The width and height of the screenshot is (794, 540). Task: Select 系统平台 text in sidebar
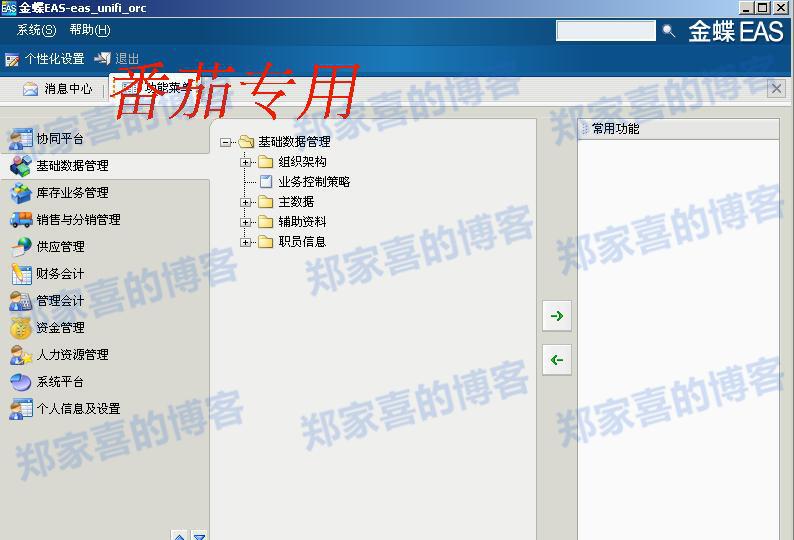[60, 382]
